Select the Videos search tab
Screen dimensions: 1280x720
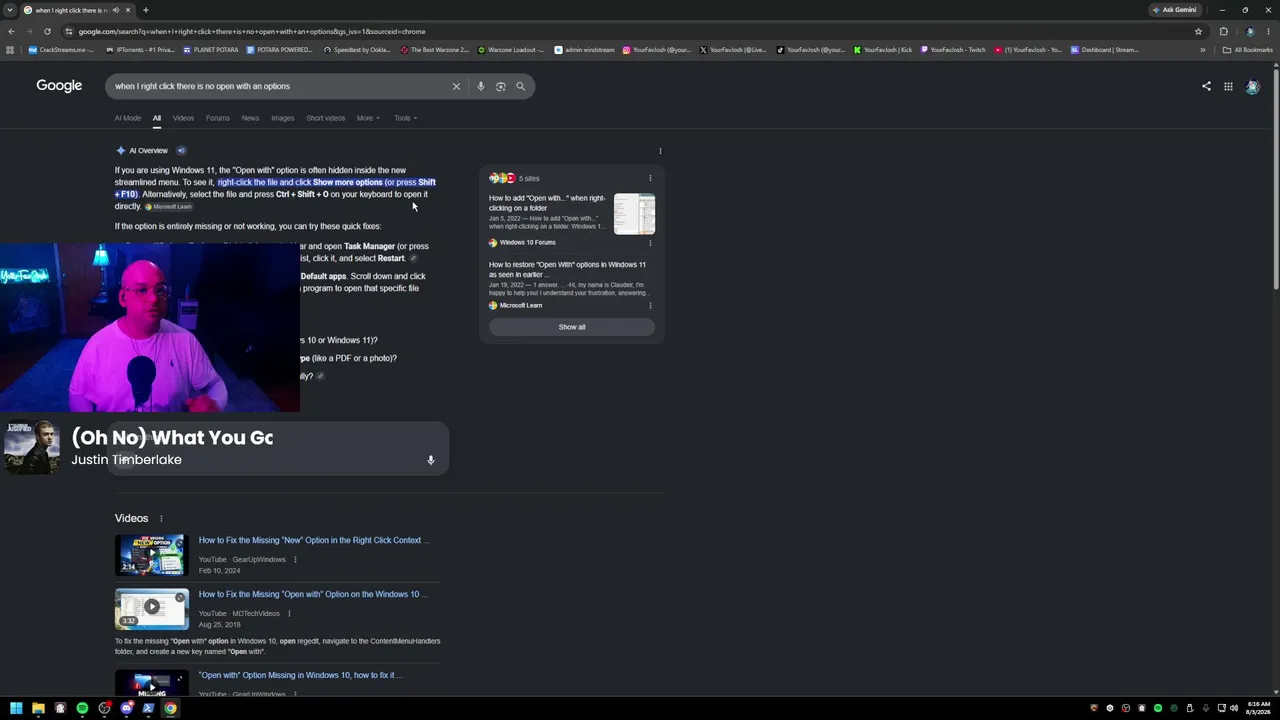183,118
